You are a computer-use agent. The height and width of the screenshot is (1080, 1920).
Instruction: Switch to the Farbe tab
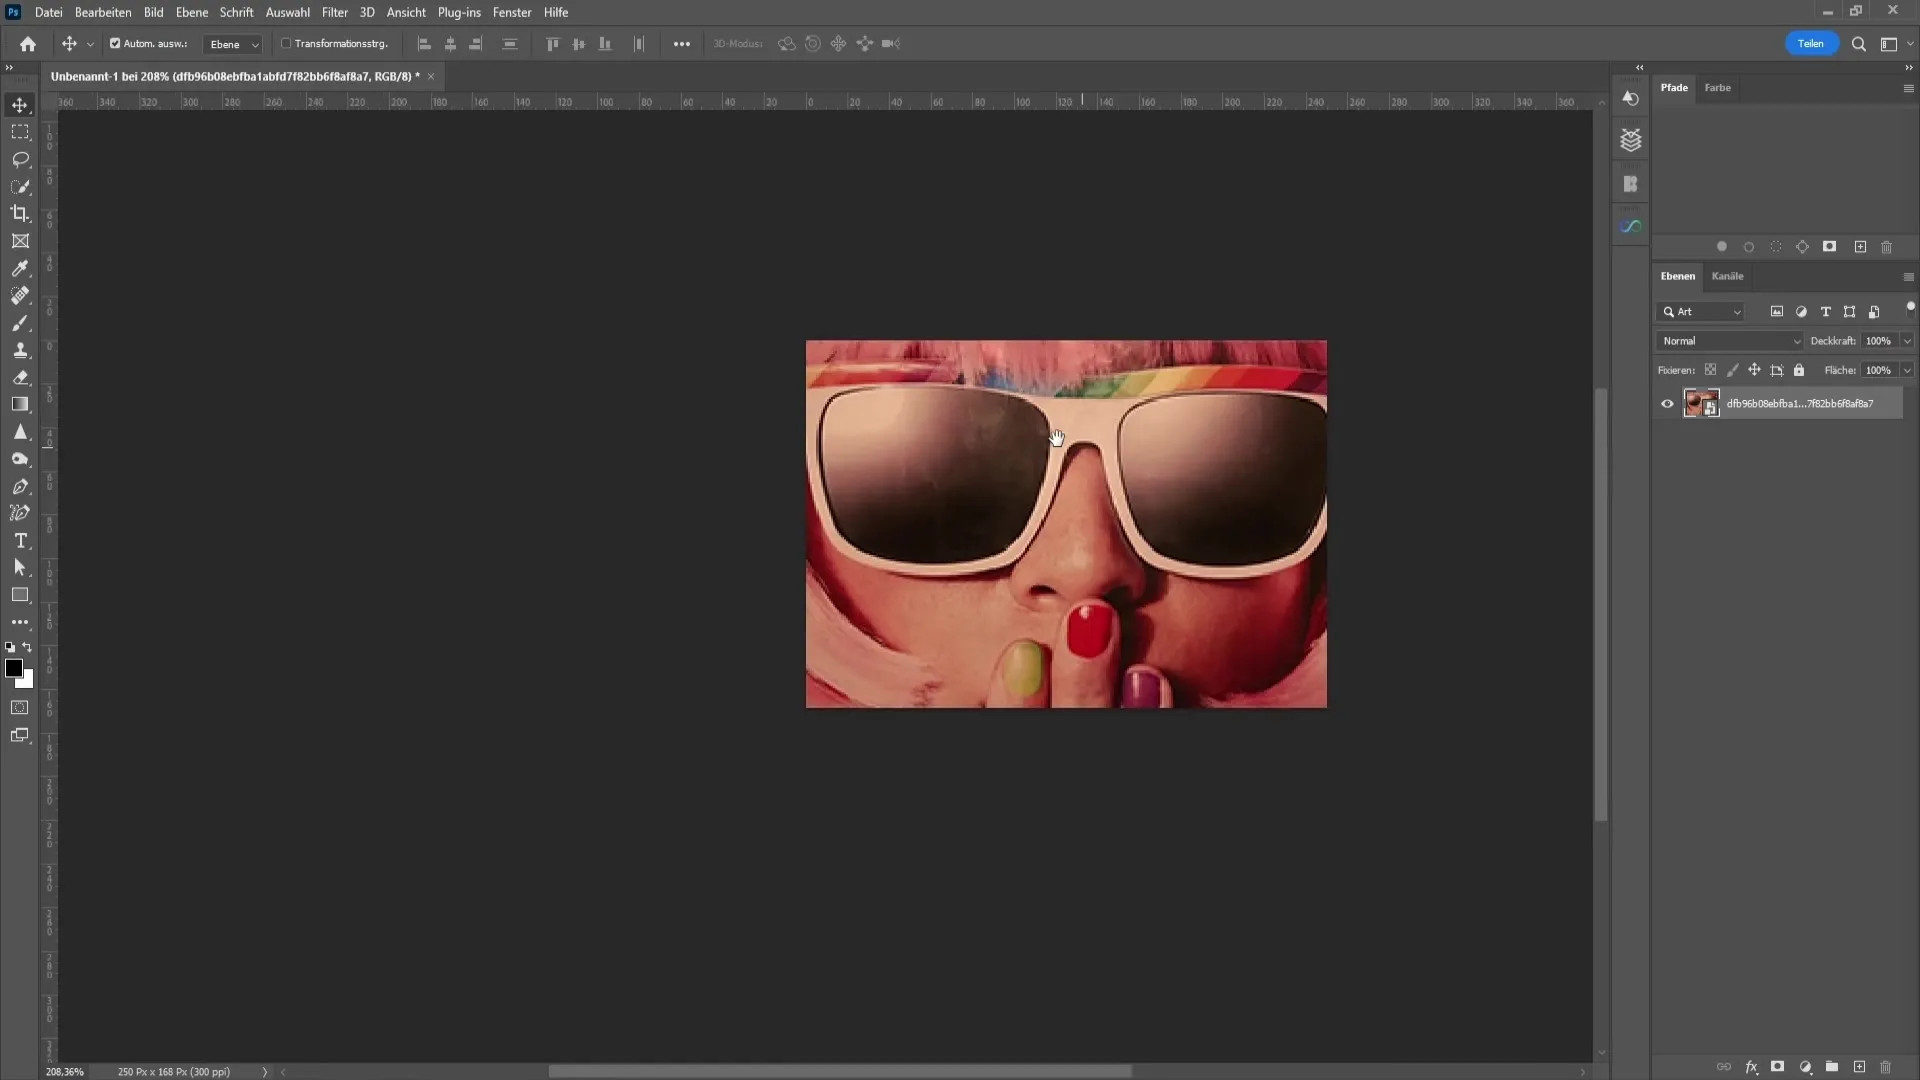[x=1718, y=87]
